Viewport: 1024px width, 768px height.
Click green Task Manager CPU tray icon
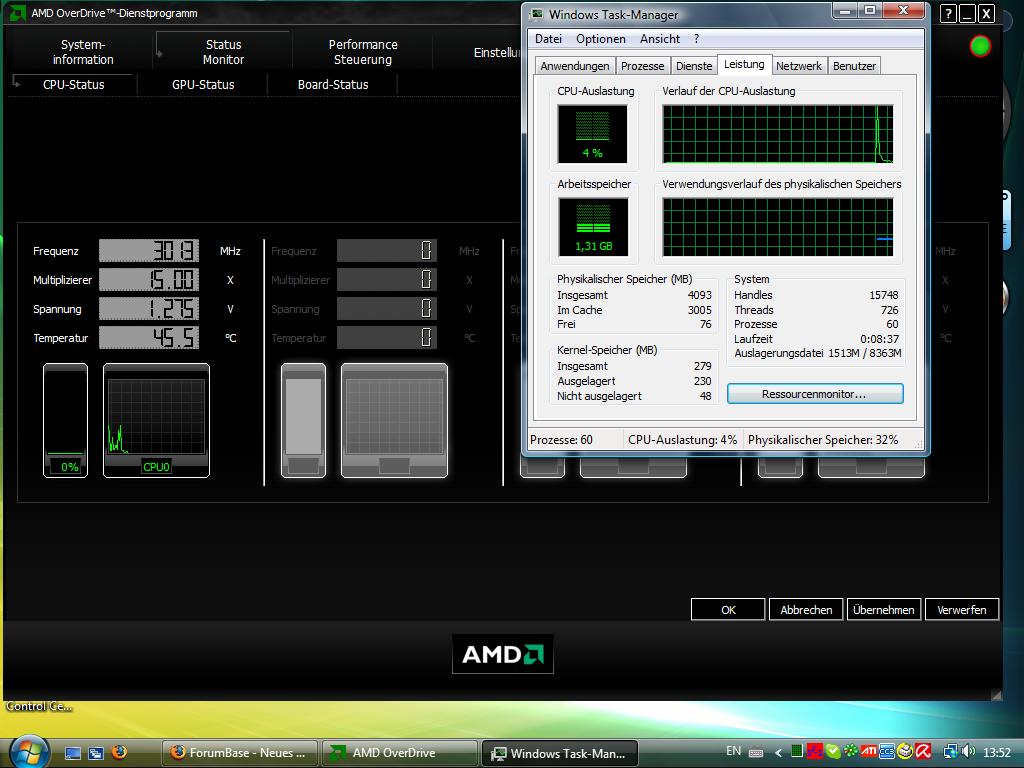797,751
